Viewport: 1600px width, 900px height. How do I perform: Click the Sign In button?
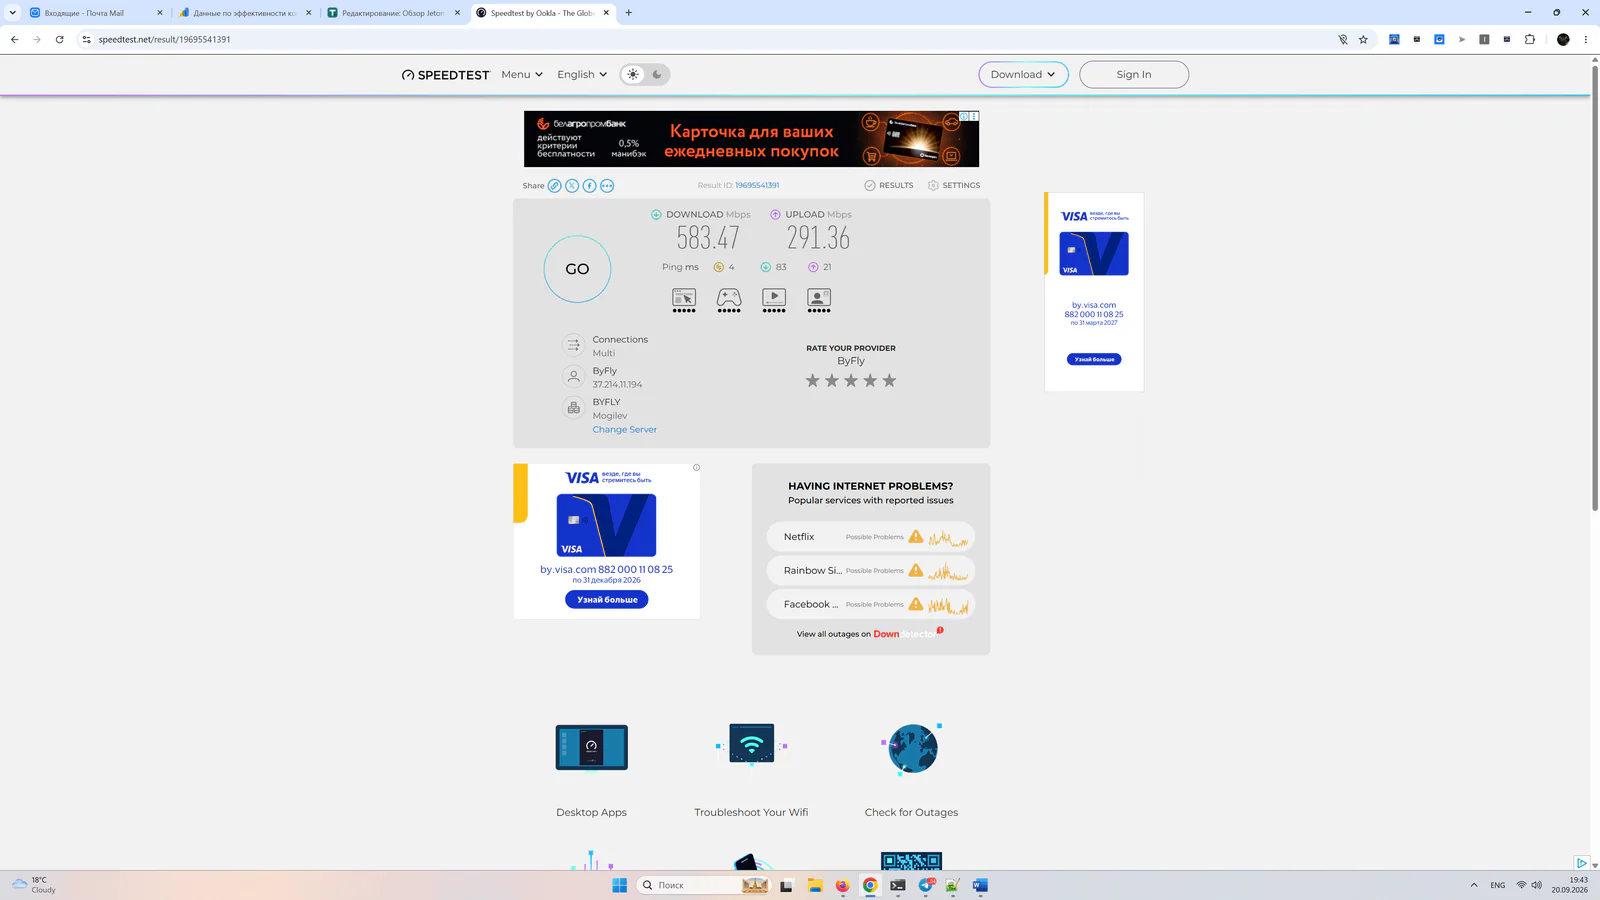click(x=1134, y=75)
